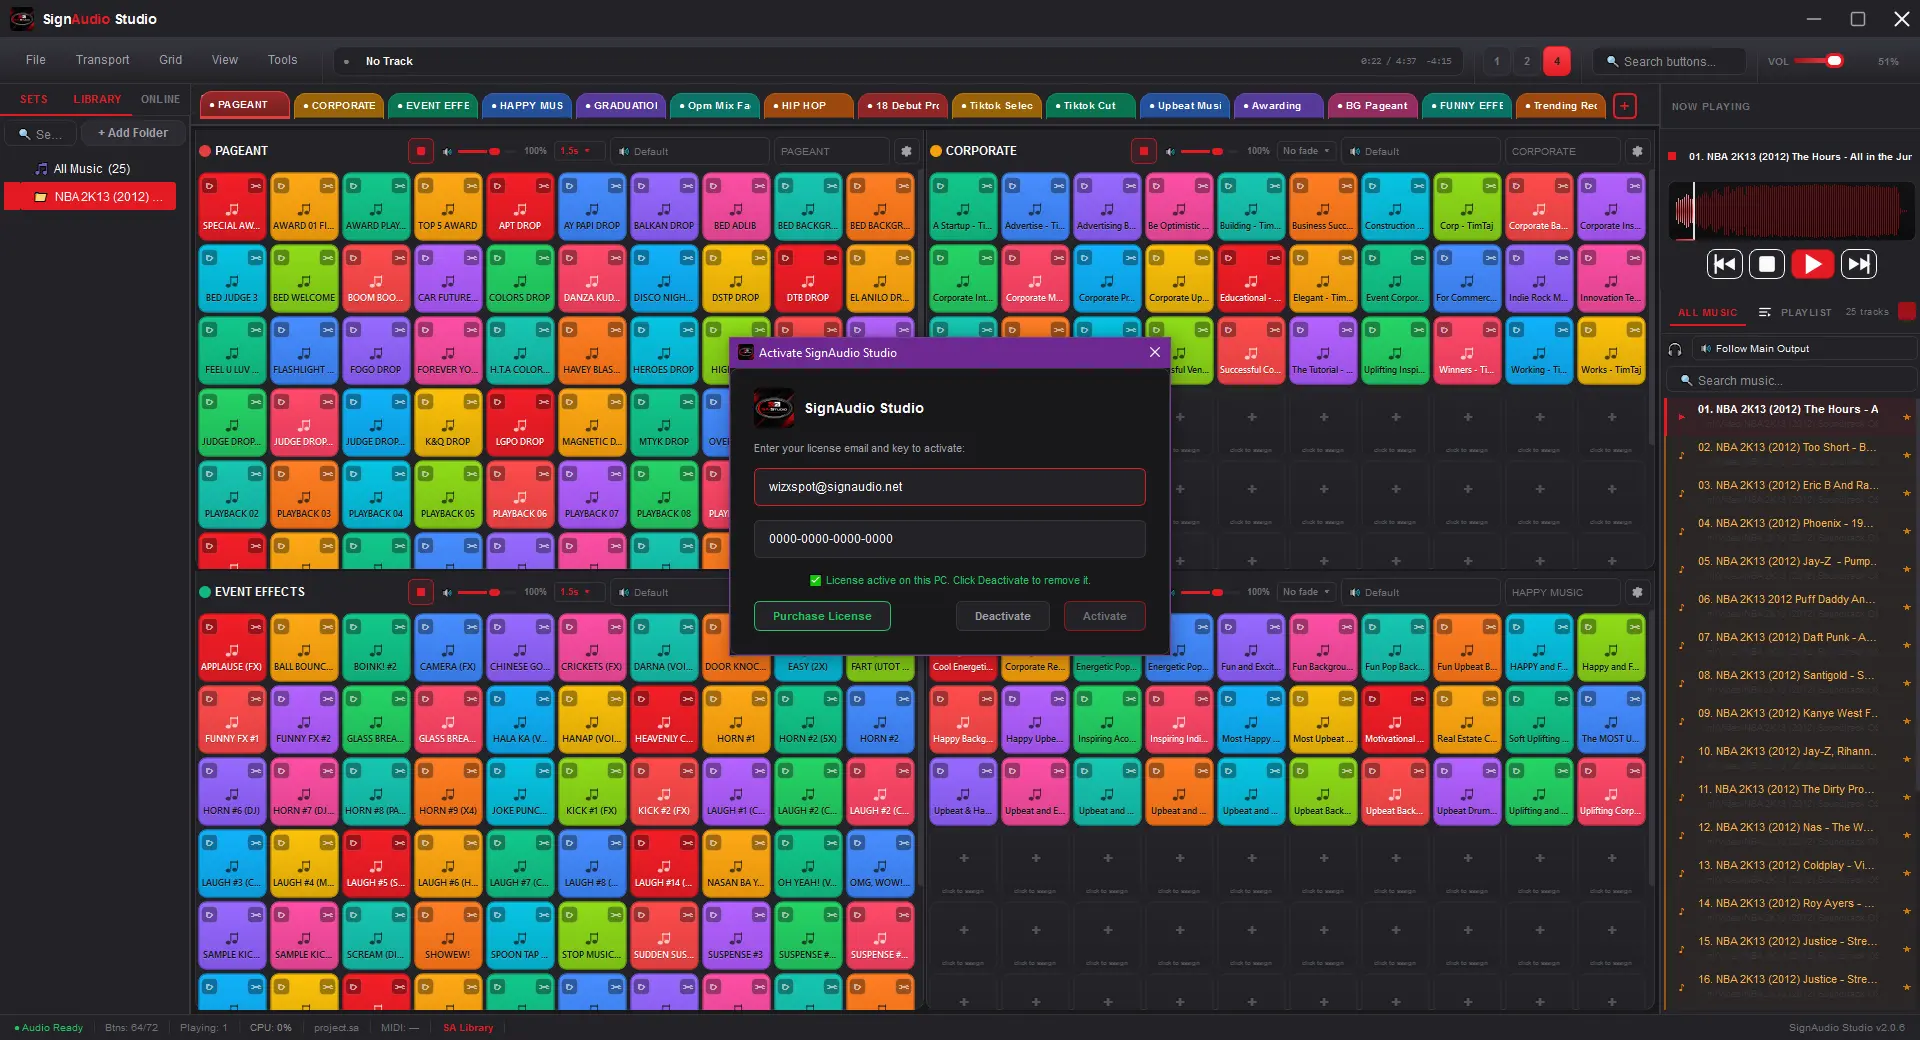Toggle play mode on A Startup pad
This screenshot has height=1040, width=1920.
[940, 186]
